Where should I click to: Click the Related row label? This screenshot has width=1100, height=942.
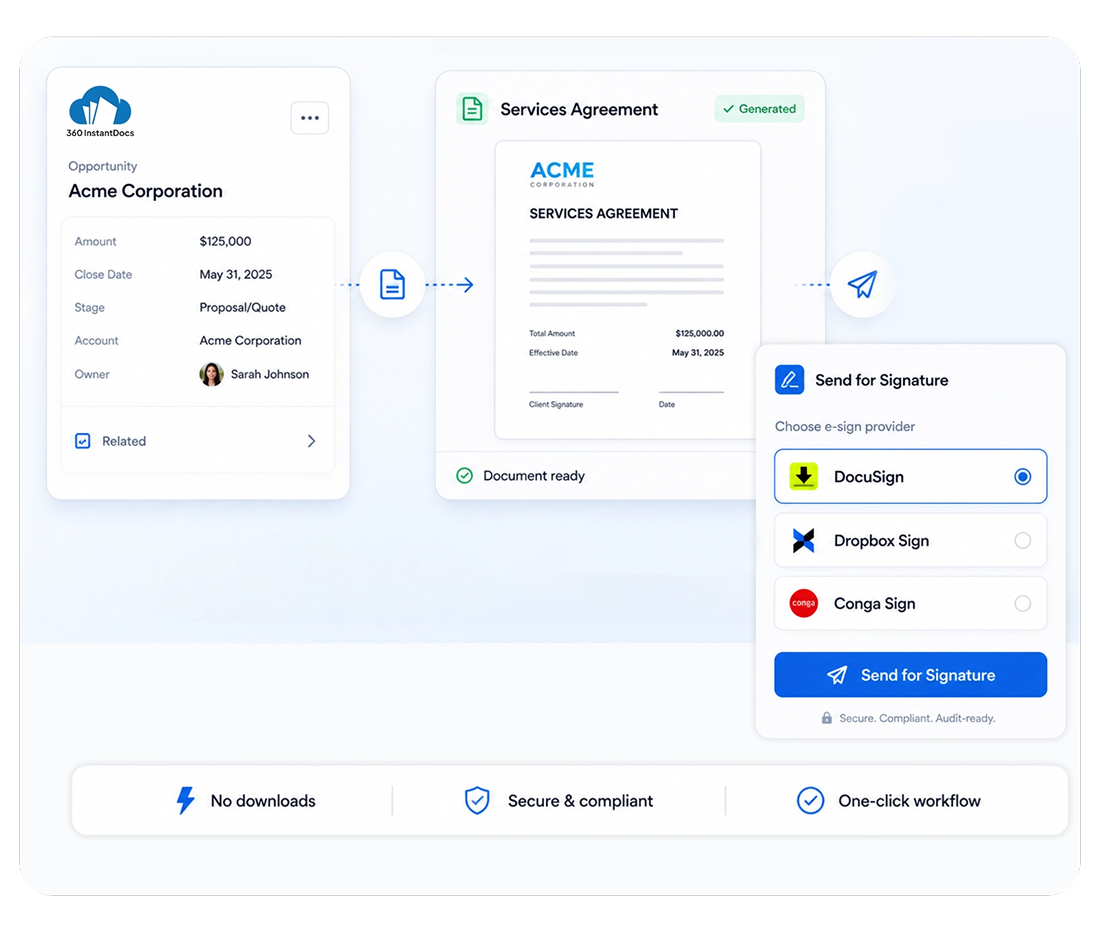pos(124,441)
